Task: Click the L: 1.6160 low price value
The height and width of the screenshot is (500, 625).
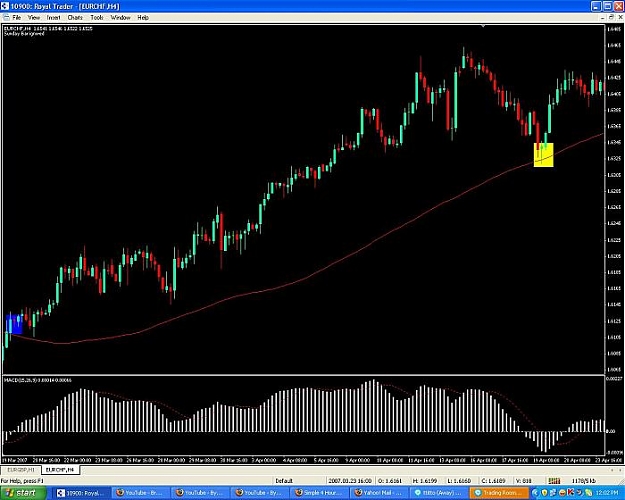Action: [460, 481]
